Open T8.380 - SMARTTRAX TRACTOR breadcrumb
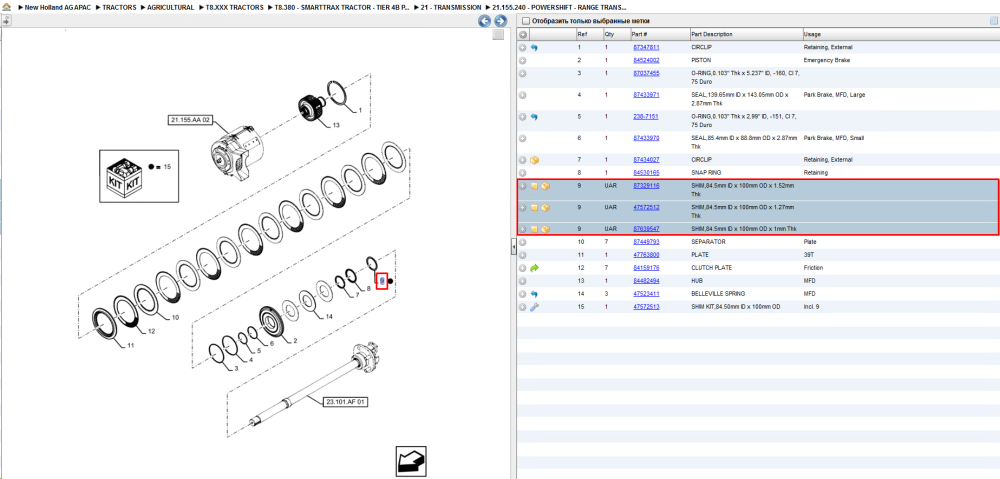This screenshot has height=479, width=1000. click(x=342, y=8)
